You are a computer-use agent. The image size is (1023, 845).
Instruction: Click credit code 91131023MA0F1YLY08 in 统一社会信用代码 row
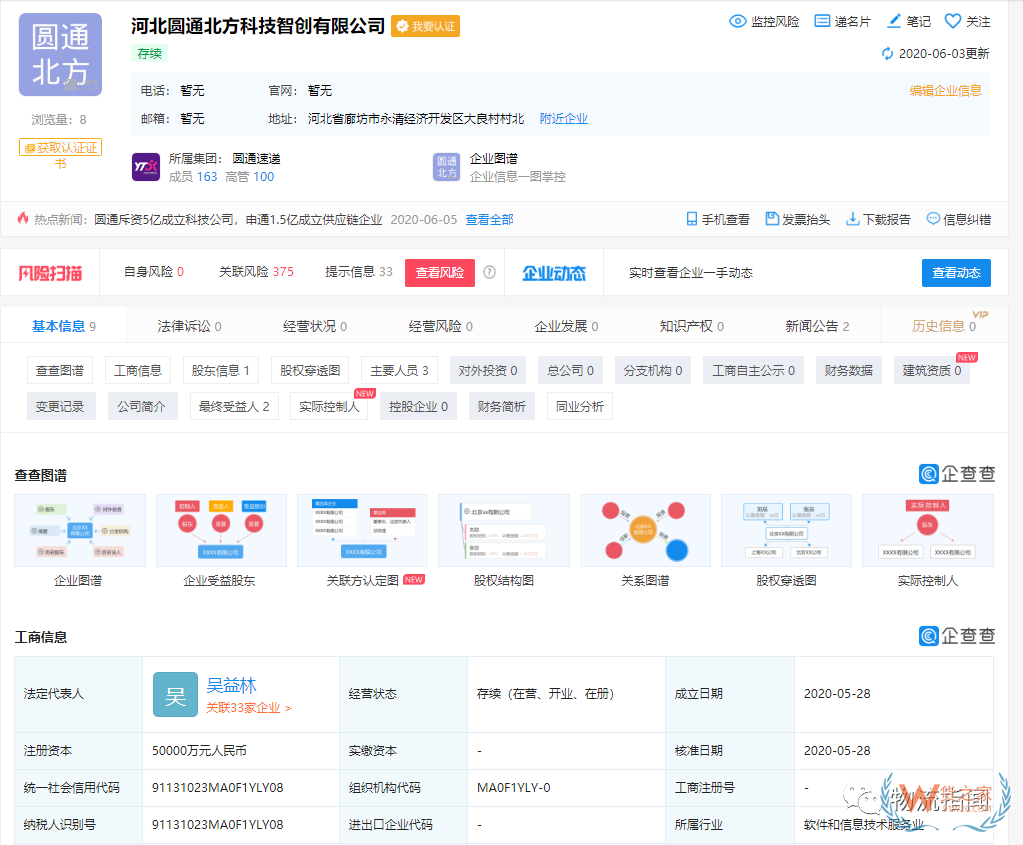(x=217, y=788)
